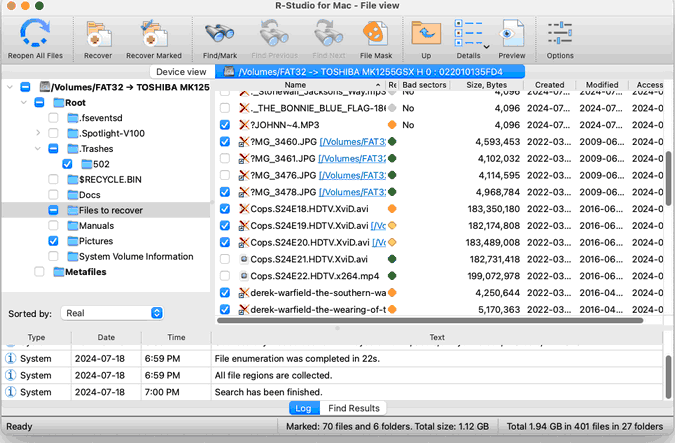
Task: Open the ?MG_3461.JPG volume link
Action: click(x=352, y=158)
